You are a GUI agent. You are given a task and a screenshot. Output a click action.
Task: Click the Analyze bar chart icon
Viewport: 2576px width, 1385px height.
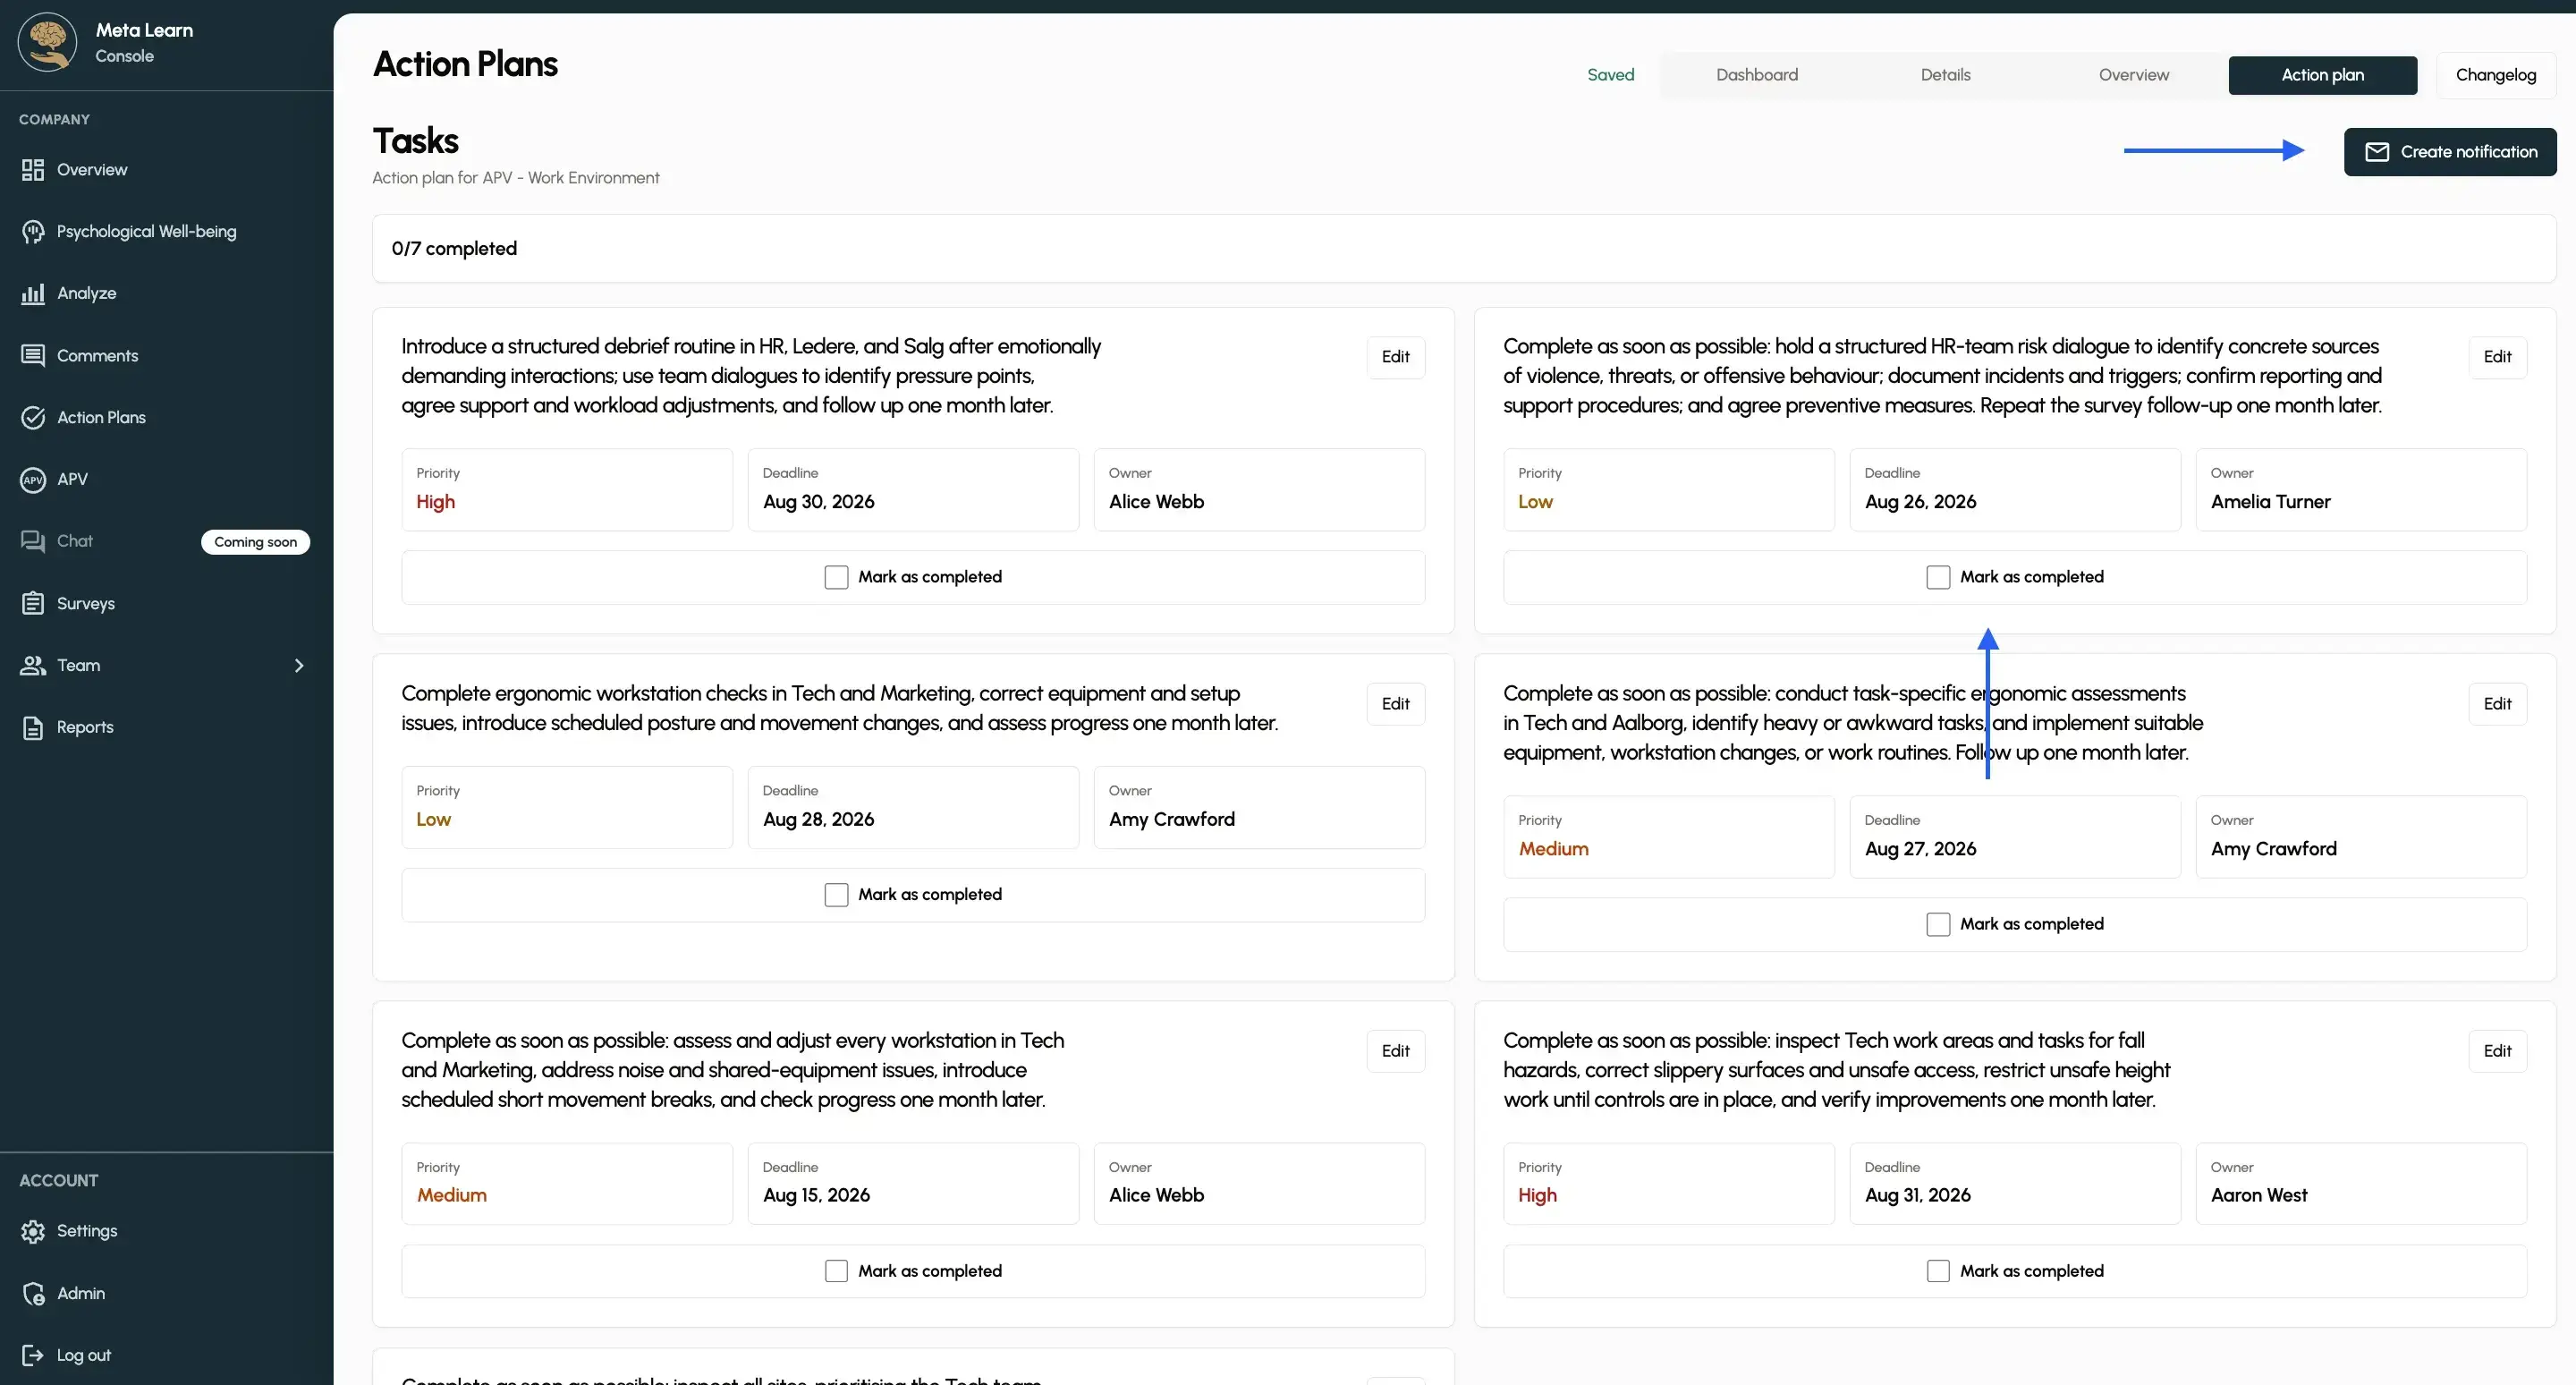tap(33, 294)
